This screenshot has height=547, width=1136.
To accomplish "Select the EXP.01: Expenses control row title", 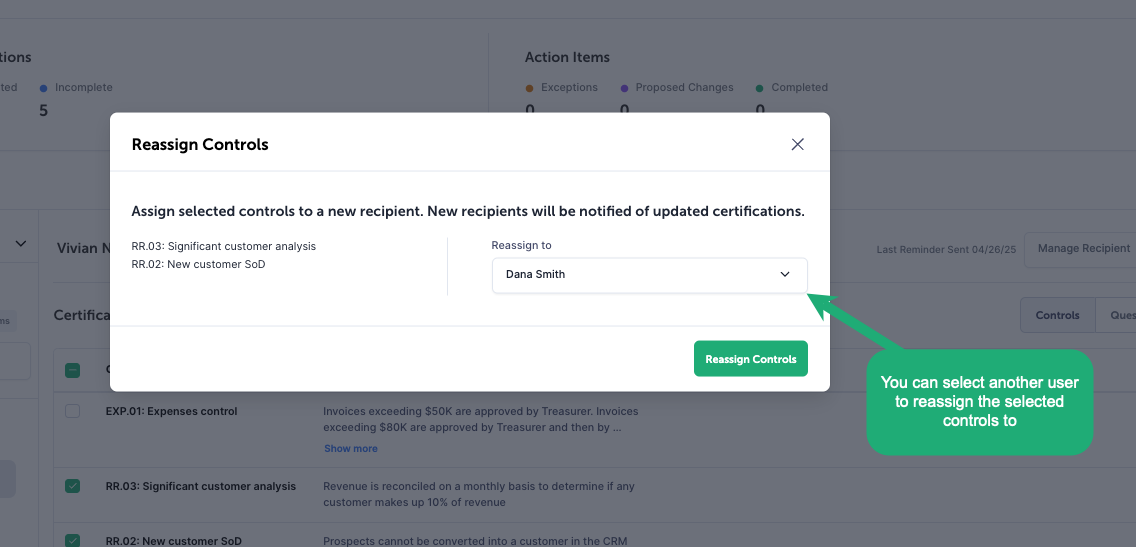I will click(x=172, y=411).
